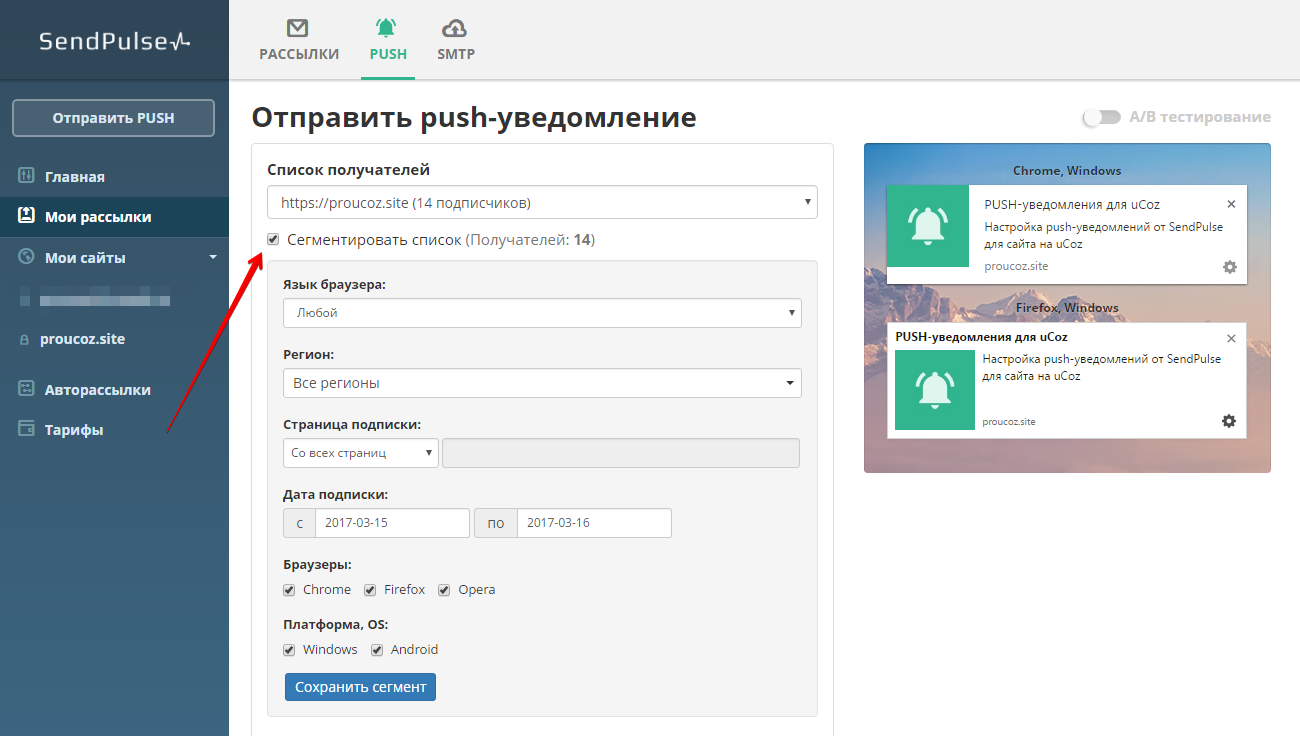Click the Авторассылки sidebar icon
This screenshot has height=736, width=1300.
click(27, 389)
